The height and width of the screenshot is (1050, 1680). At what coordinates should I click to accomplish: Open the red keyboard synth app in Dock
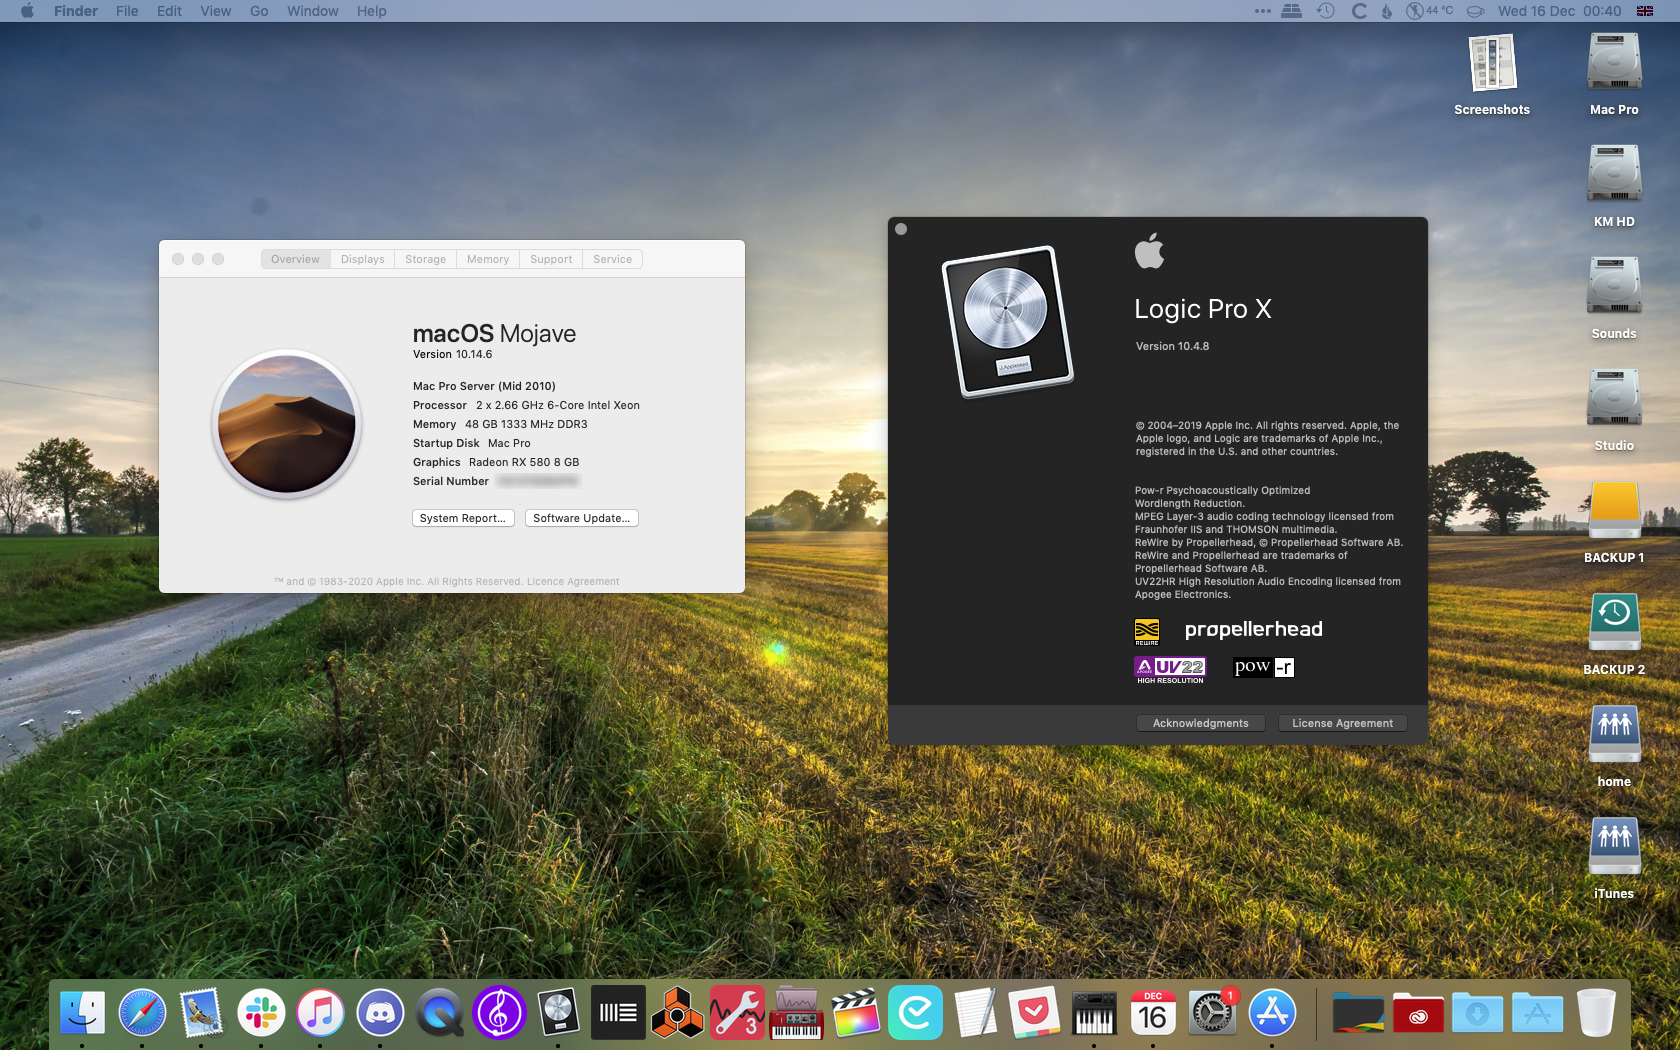coord(797,1013)
